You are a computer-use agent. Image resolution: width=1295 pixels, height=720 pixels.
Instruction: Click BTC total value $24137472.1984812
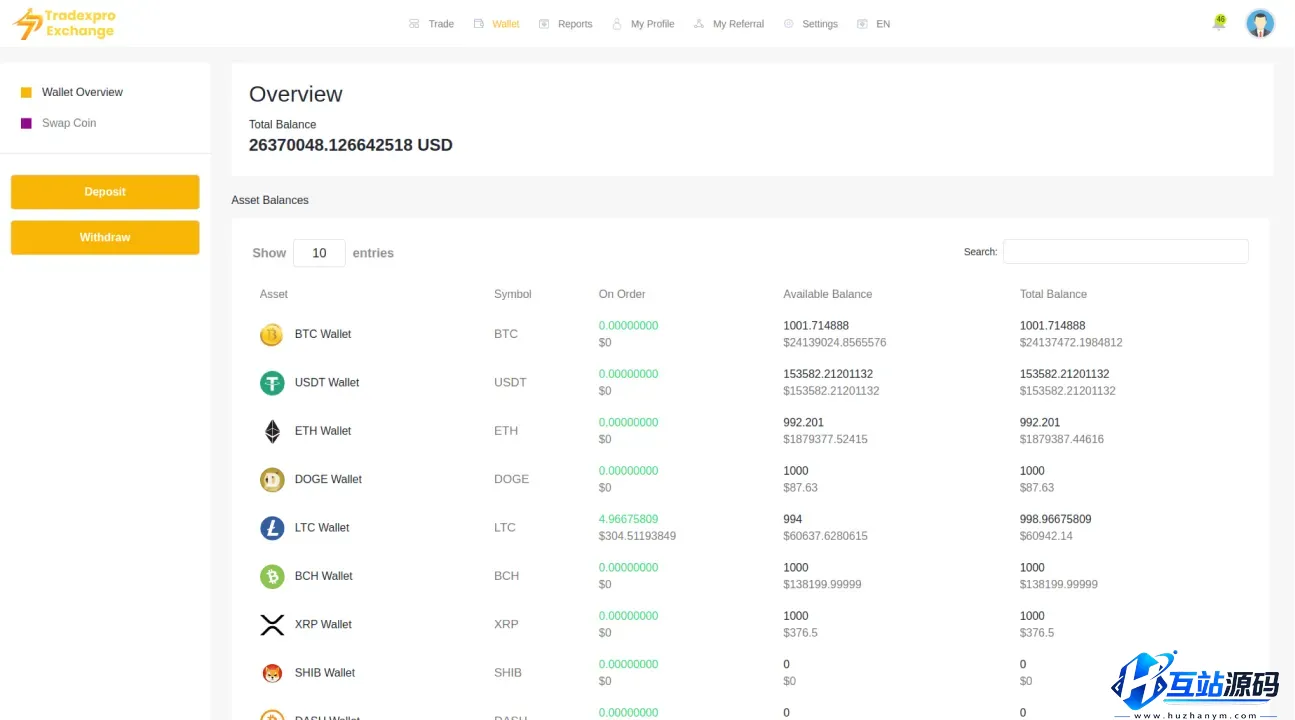tap(1071, 343)
